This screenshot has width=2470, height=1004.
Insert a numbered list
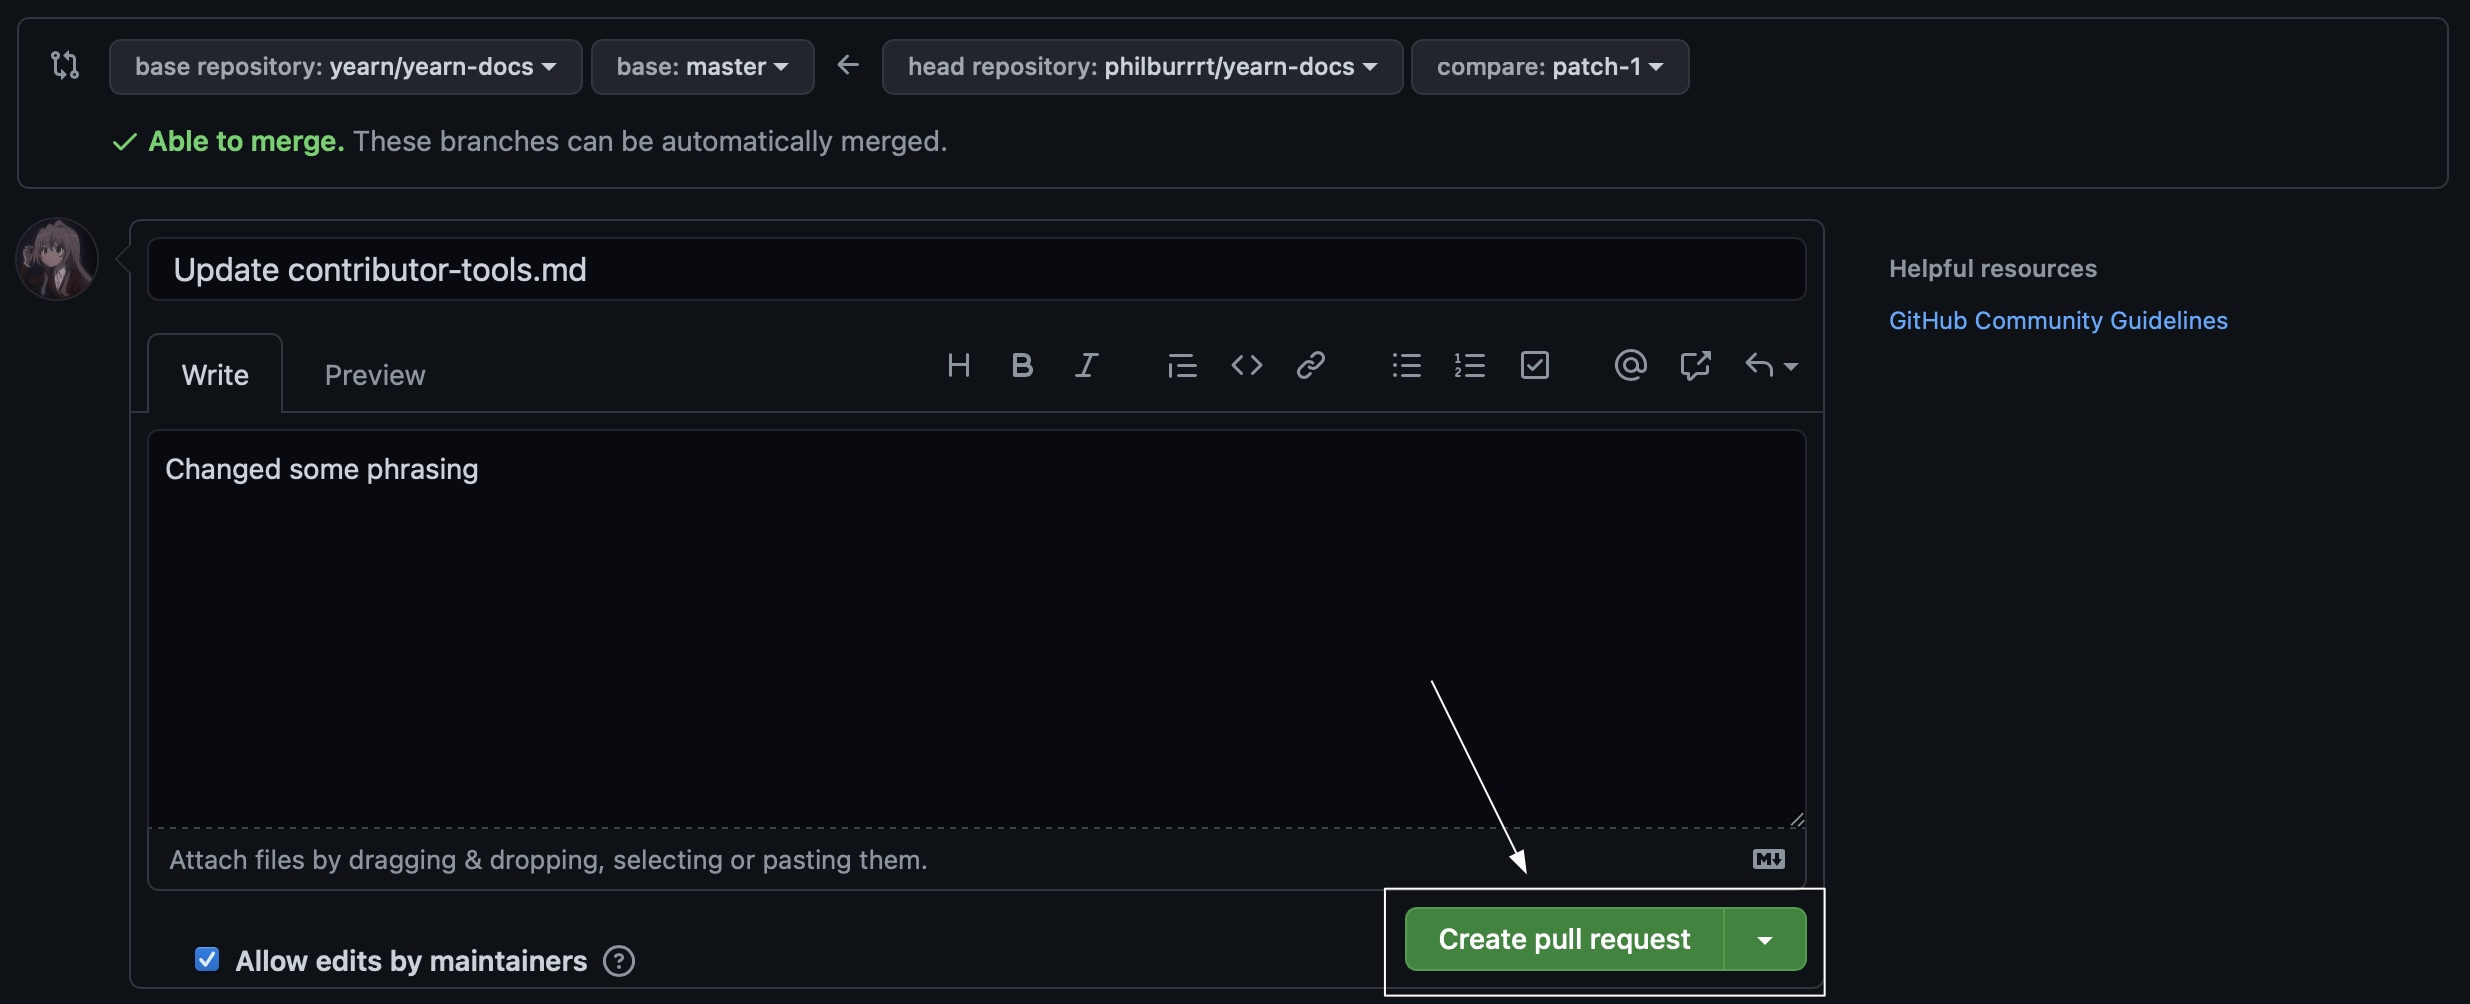pyautogui.click(x=1469, y=366)
